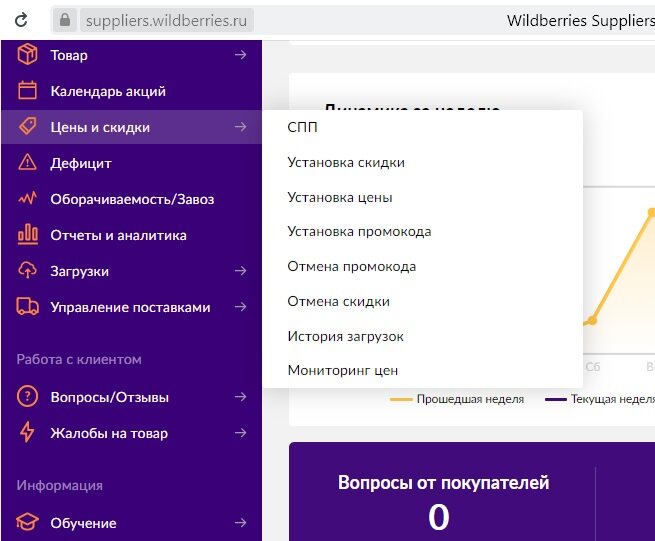Expand the Вопросы/Отзывы submenu arrow

coord(240,396)
